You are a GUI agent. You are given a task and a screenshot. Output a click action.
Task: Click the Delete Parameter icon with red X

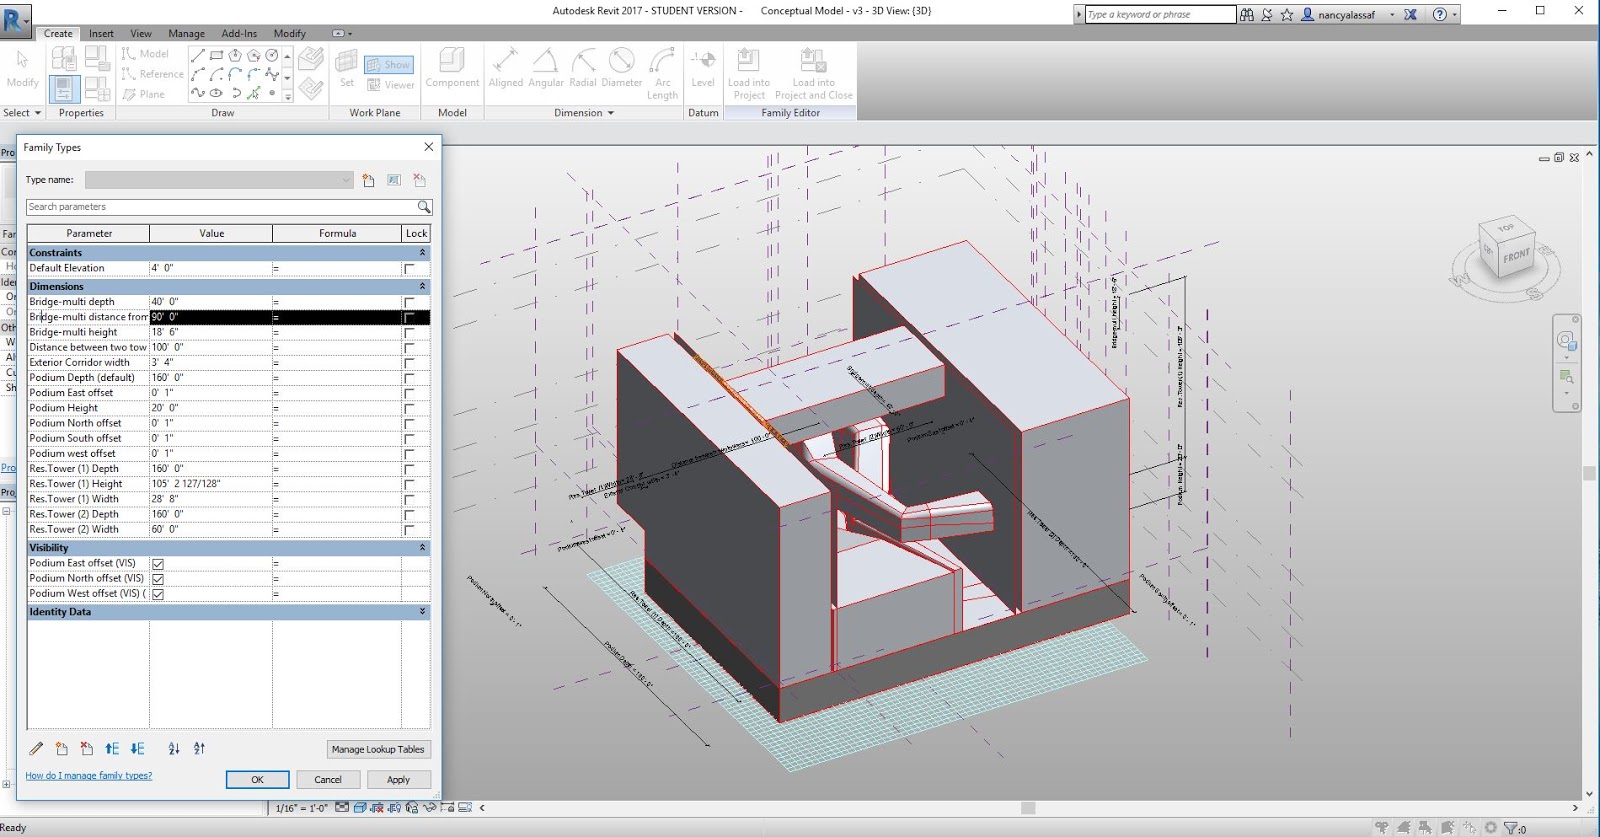(87, 749)
